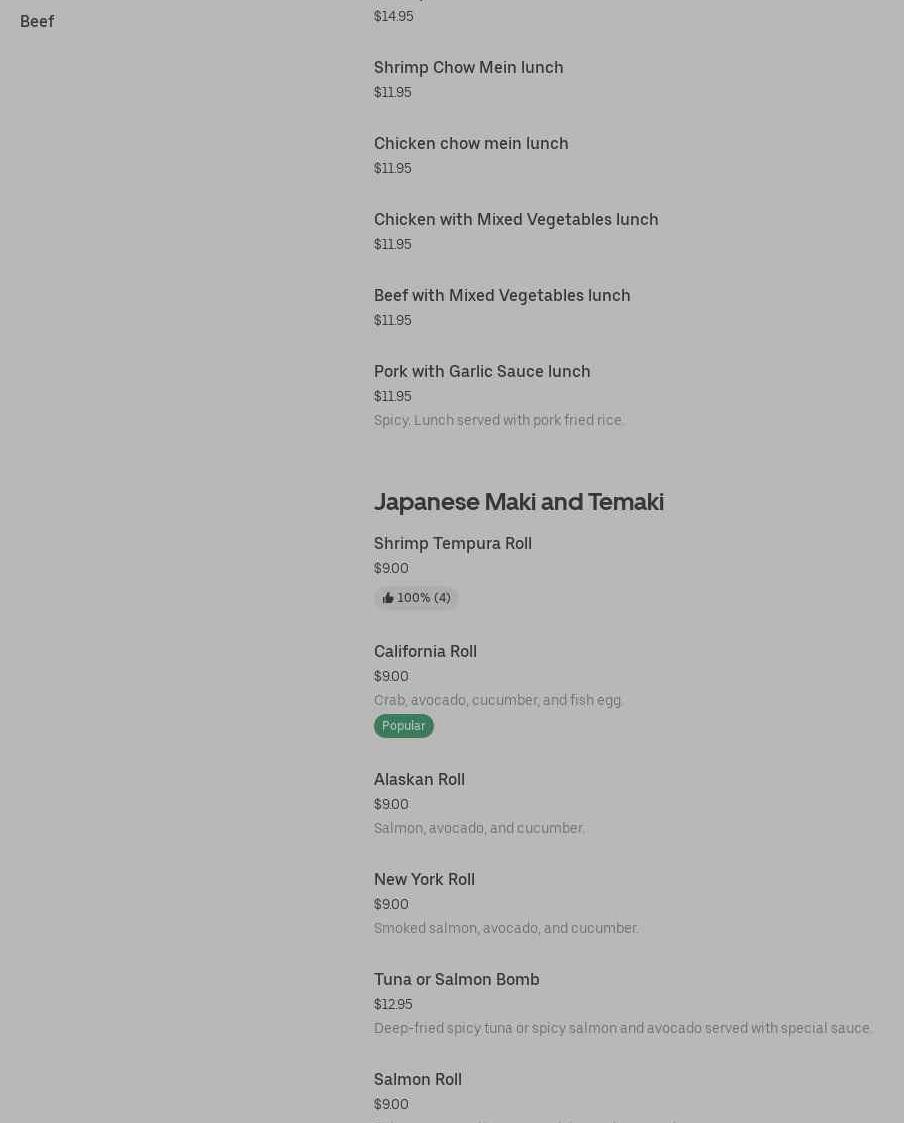Click the Japanese Maki and Temaki heading

[x=518, y=501]
